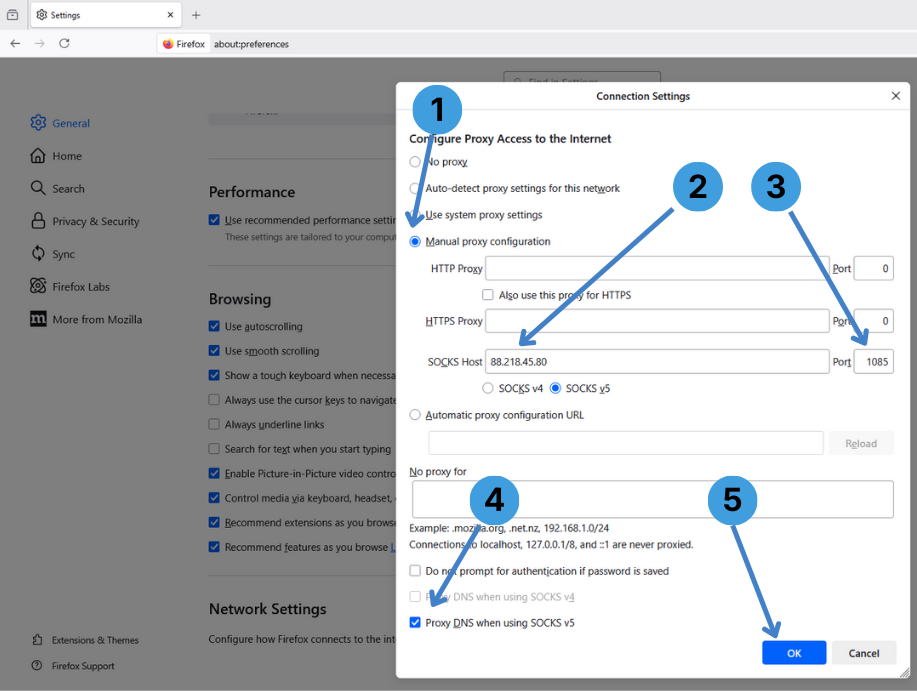
Task: Click the Firefox identity icon in address bar
Action: 184,44
